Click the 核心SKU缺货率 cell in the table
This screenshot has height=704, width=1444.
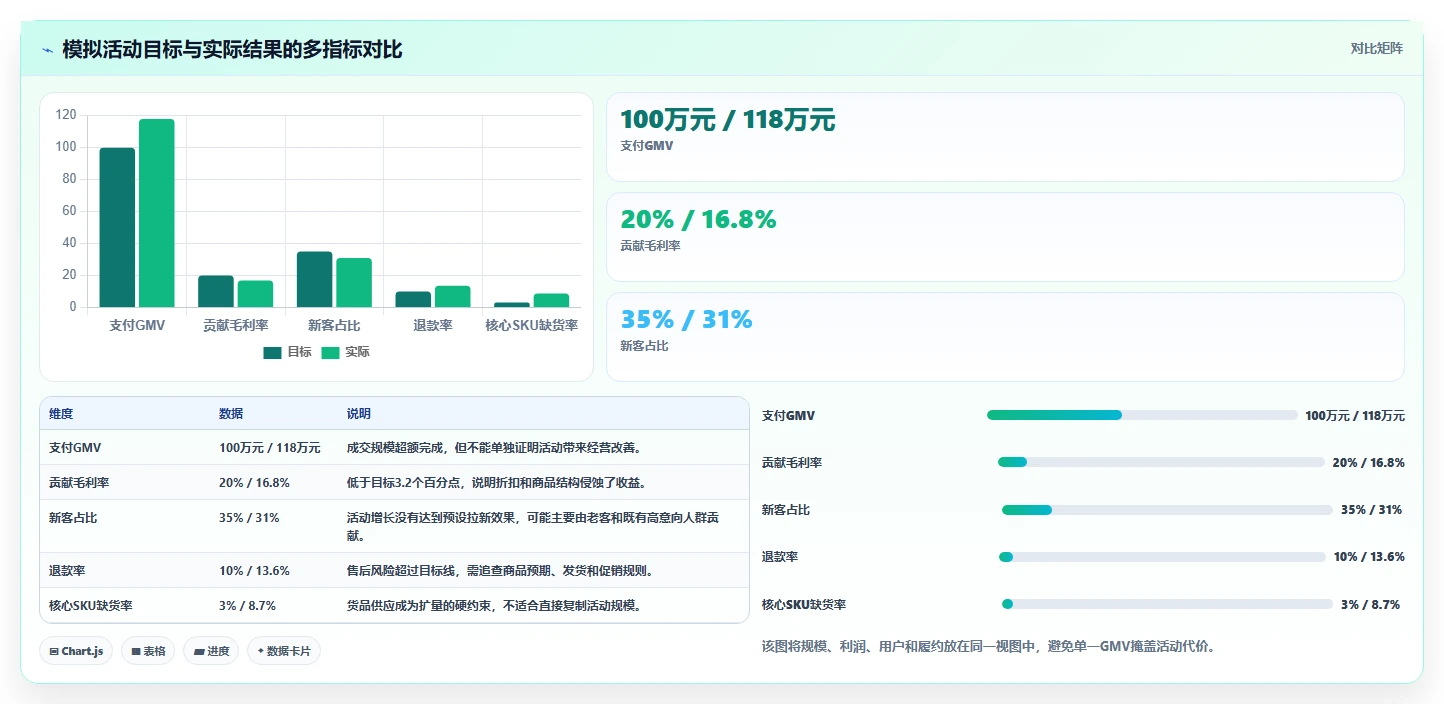coord(125,605)
